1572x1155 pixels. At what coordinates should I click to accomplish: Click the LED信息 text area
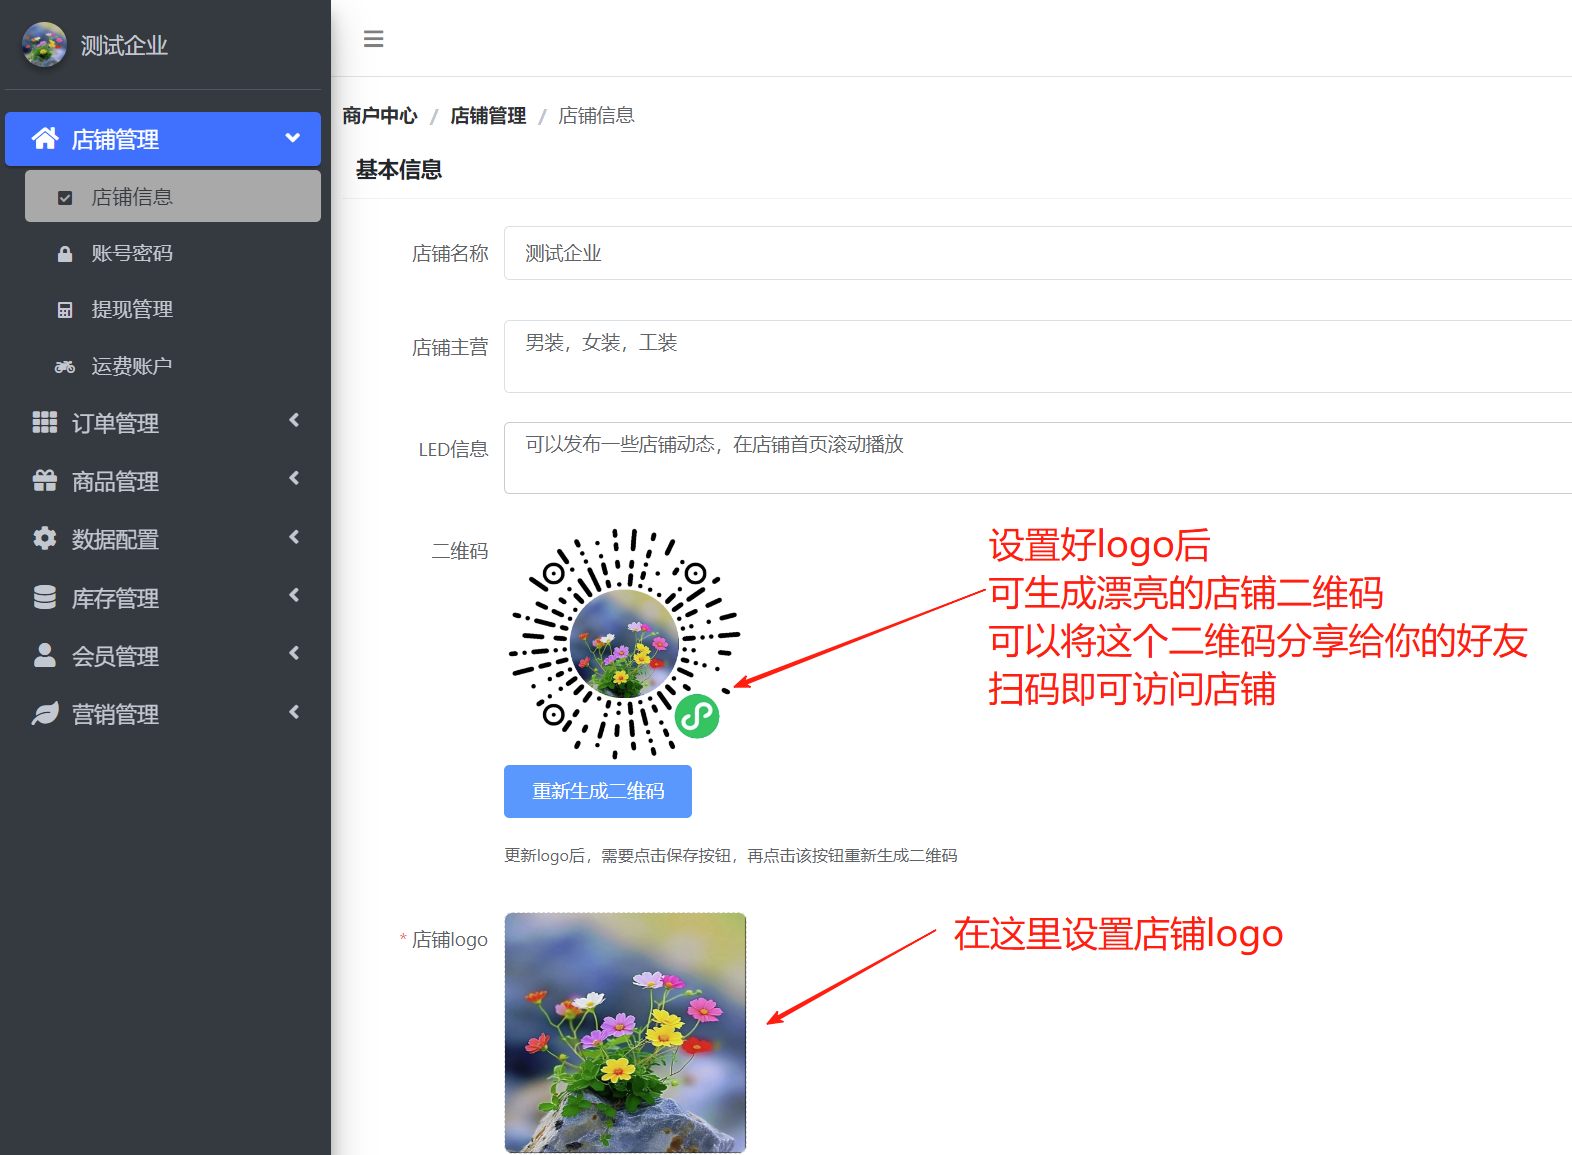1038,458
